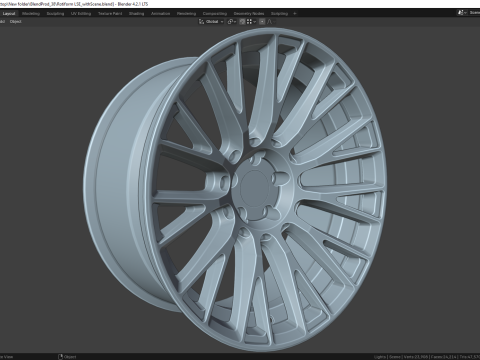Toggle proportional editing

pyautogui.click(x=262, y=22)
